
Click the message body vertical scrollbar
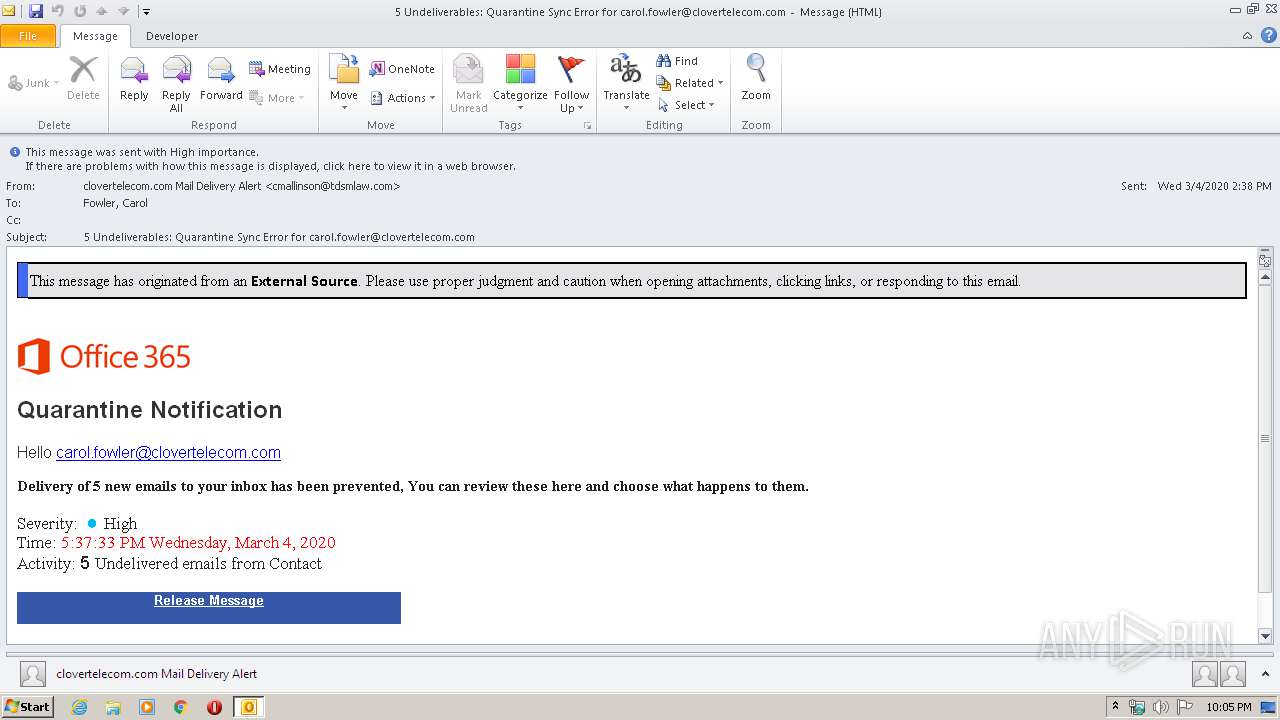point(1265,438)
